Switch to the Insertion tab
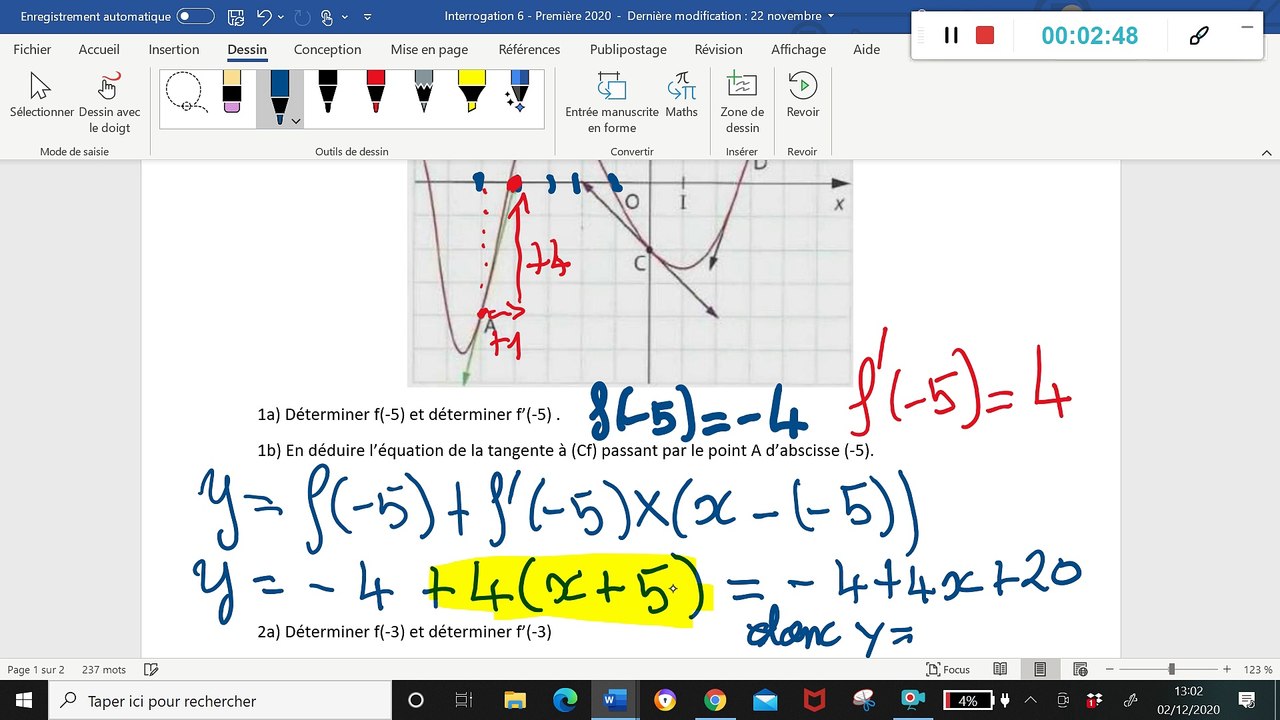 tap(174, 49)
